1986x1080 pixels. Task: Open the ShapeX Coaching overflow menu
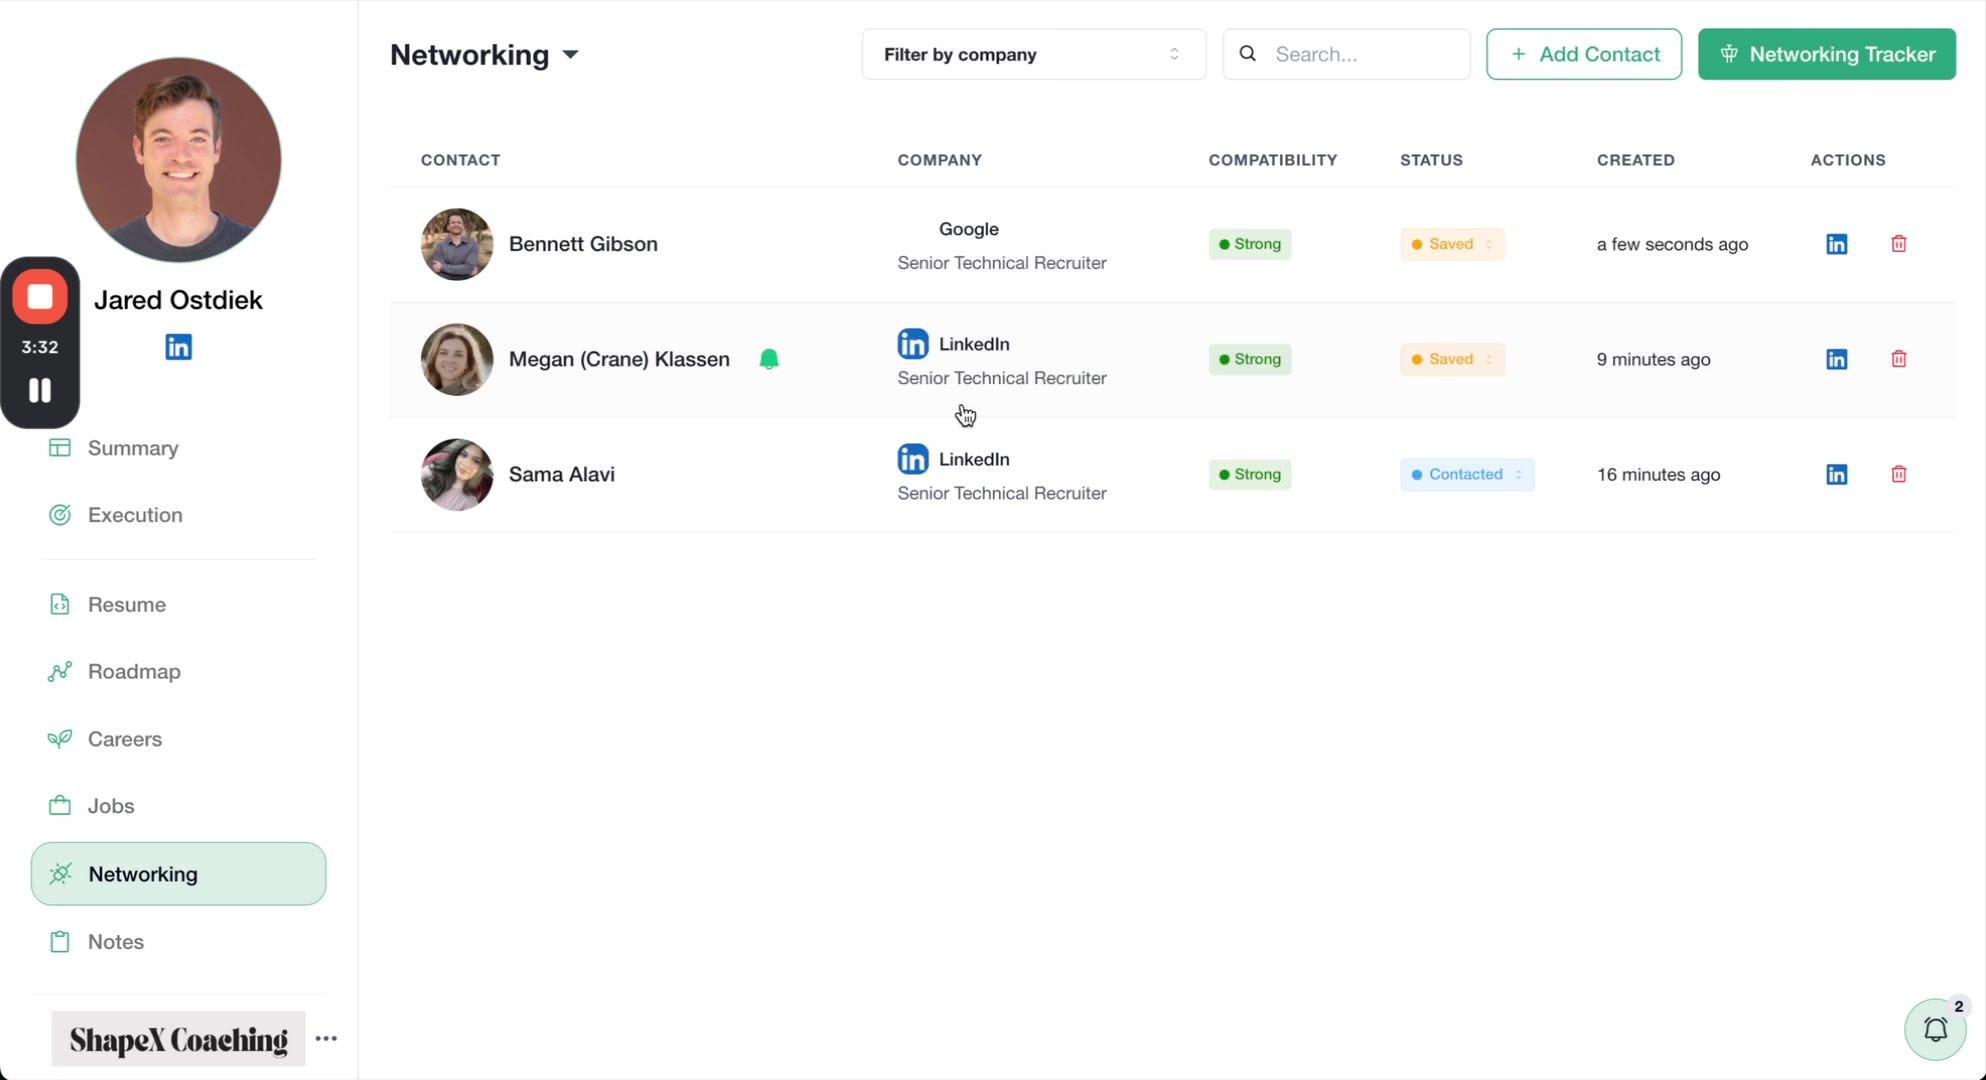click(327, 1039)
